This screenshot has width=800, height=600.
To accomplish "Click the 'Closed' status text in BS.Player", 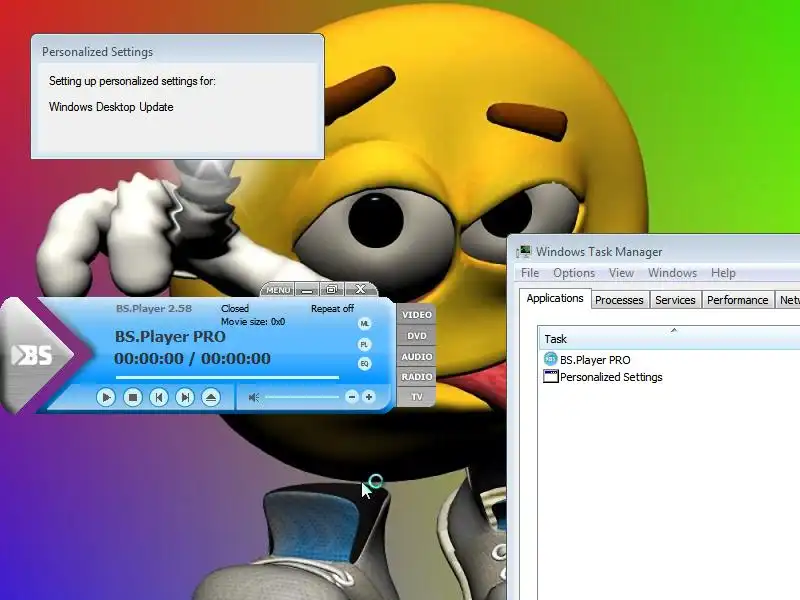I will (235, 309).
